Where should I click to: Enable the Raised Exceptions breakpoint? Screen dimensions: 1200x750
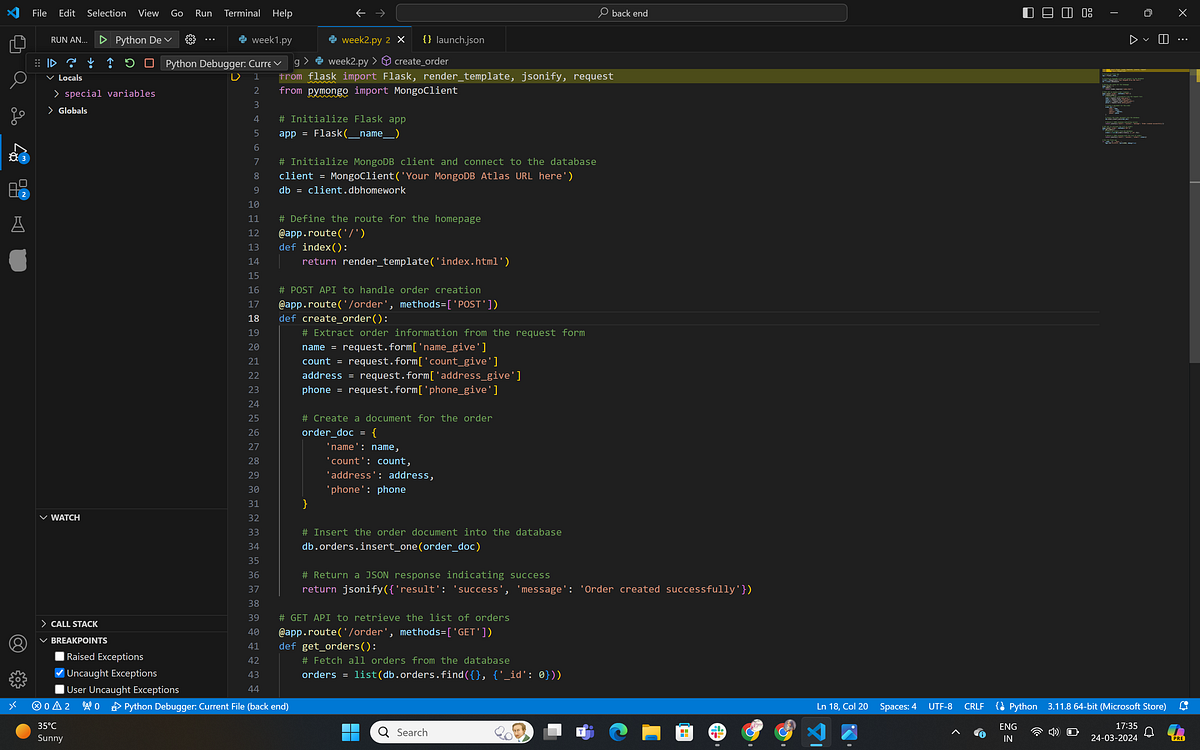57,656
